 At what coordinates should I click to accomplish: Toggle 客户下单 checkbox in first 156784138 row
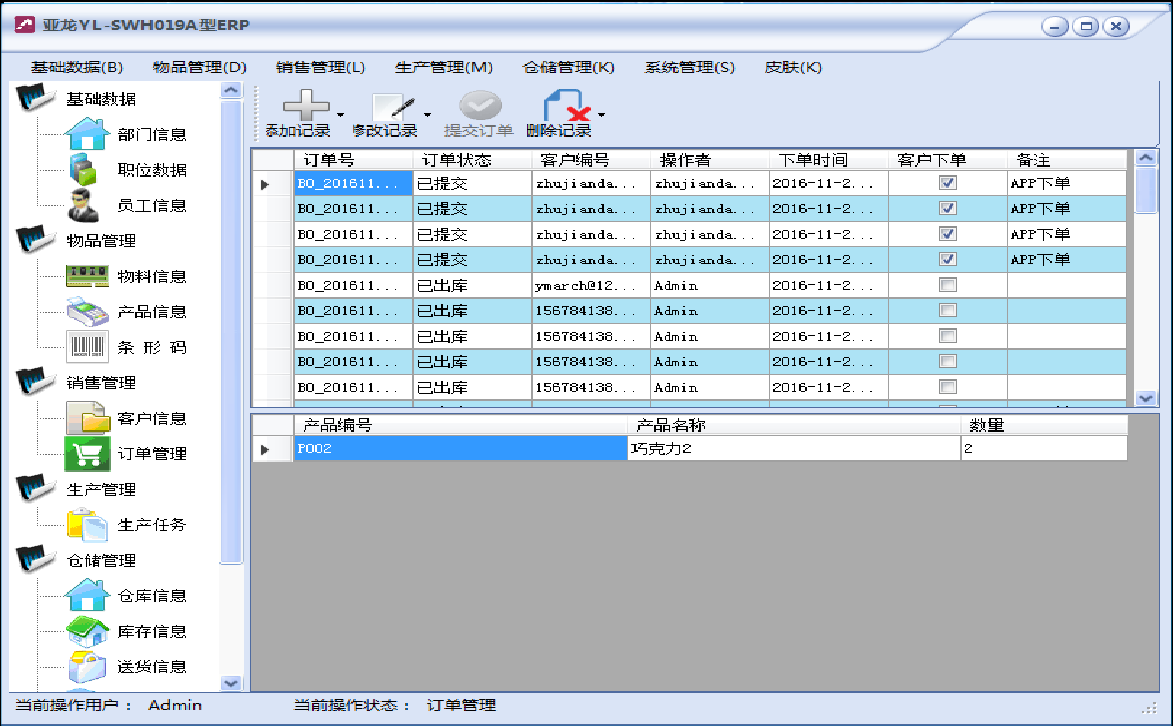[x=948, y=310]
